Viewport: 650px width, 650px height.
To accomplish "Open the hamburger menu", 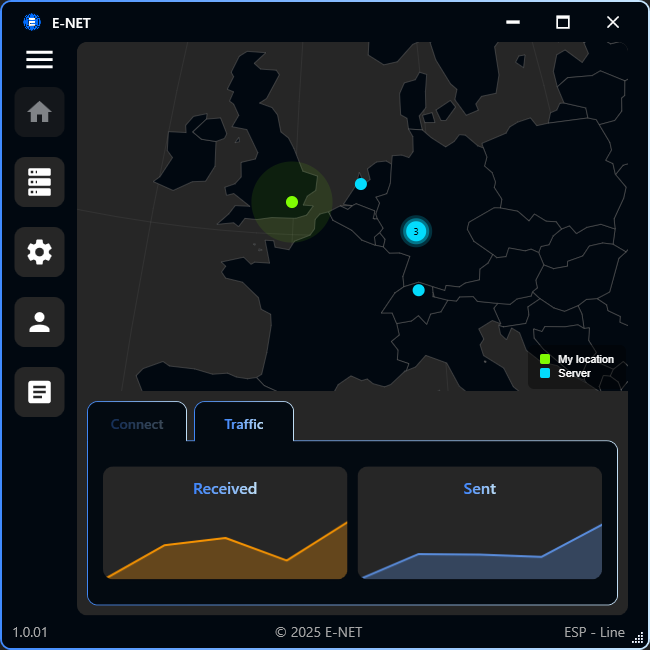I will click(x=39, y=59).
